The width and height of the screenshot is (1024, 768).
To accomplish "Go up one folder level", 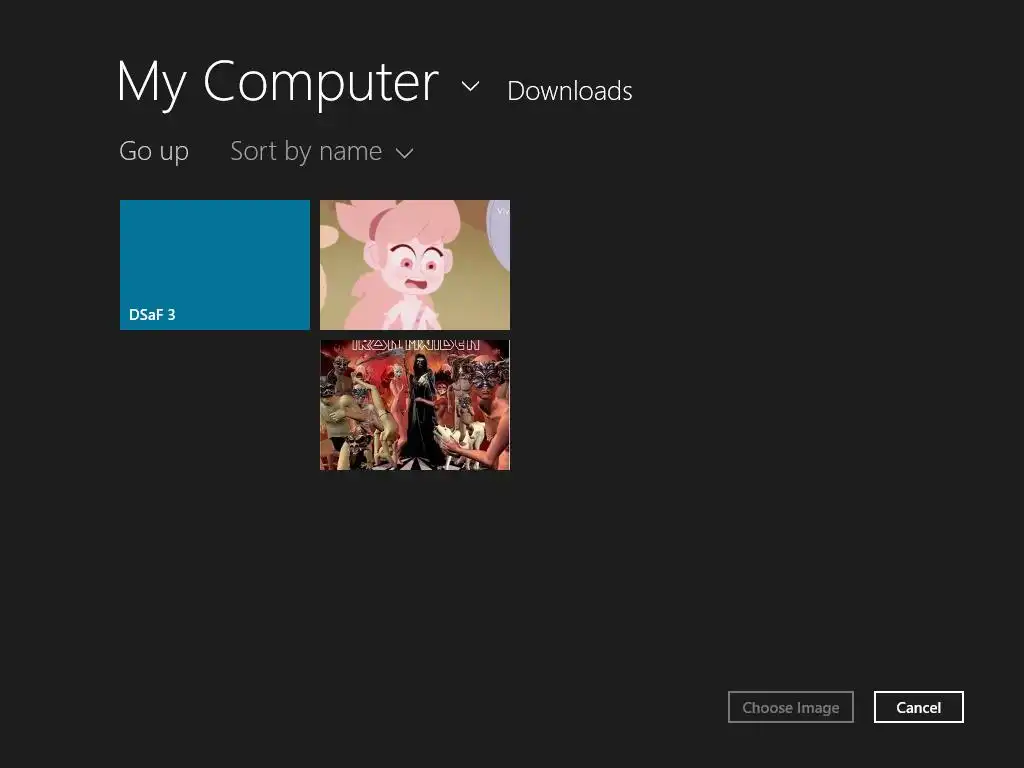I will (x=154, y=152).
